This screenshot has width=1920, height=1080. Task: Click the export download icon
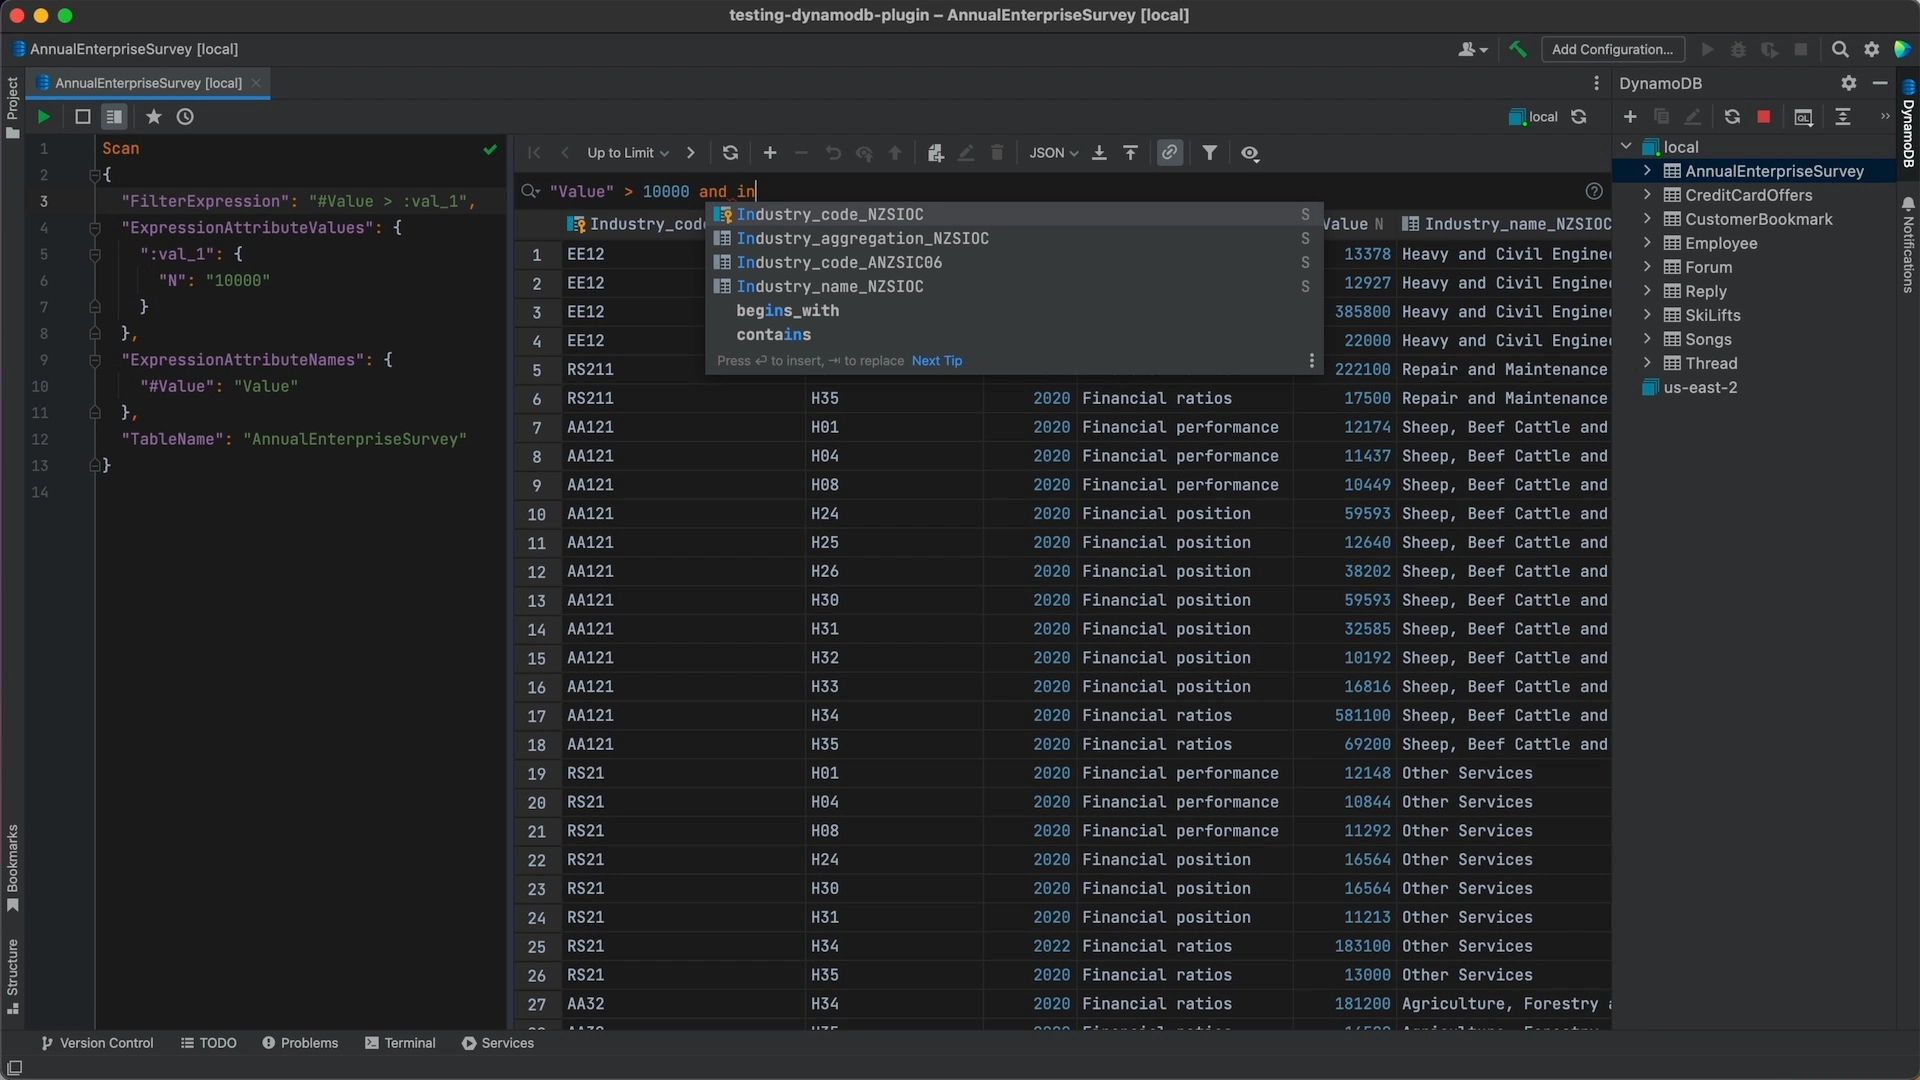(x=1099, y=153)
